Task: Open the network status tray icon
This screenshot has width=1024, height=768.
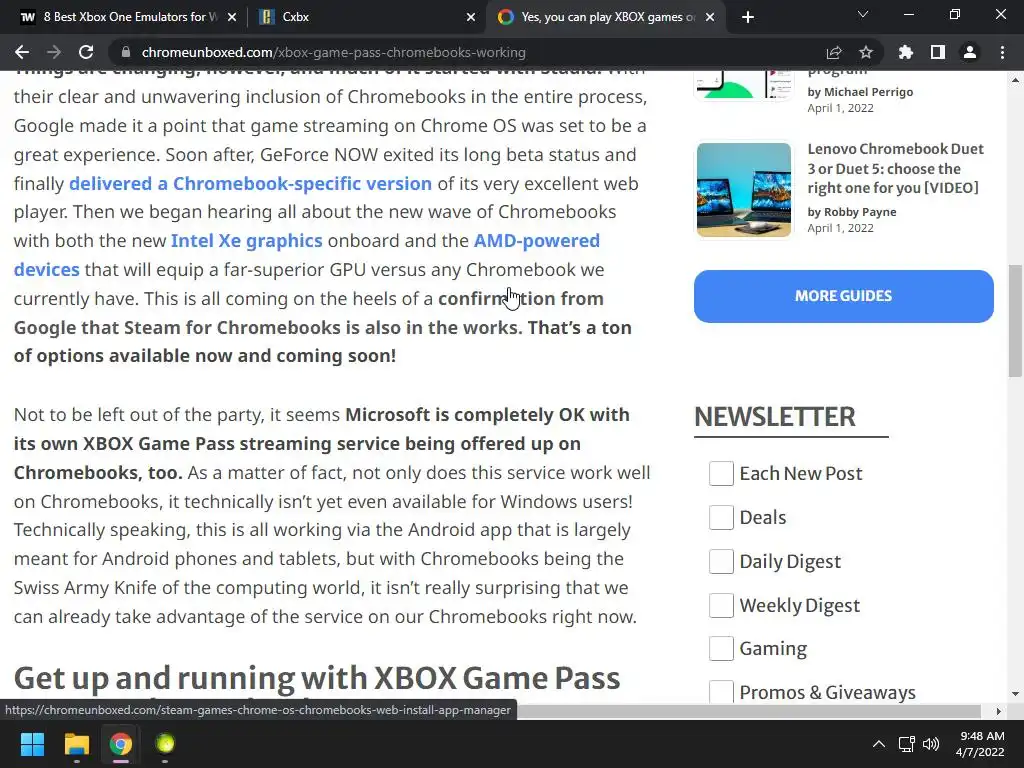Action: tap(906, 744)
